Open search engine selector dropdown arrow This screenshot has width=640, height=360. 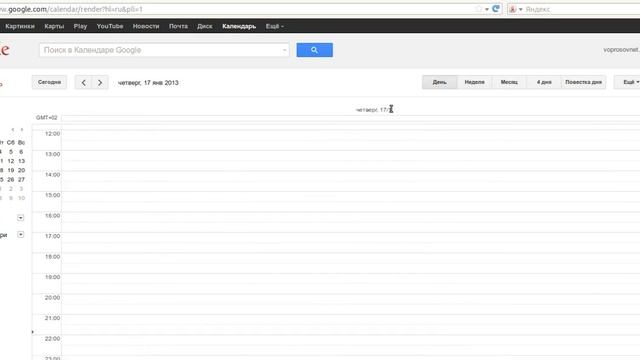coord(520,9)
